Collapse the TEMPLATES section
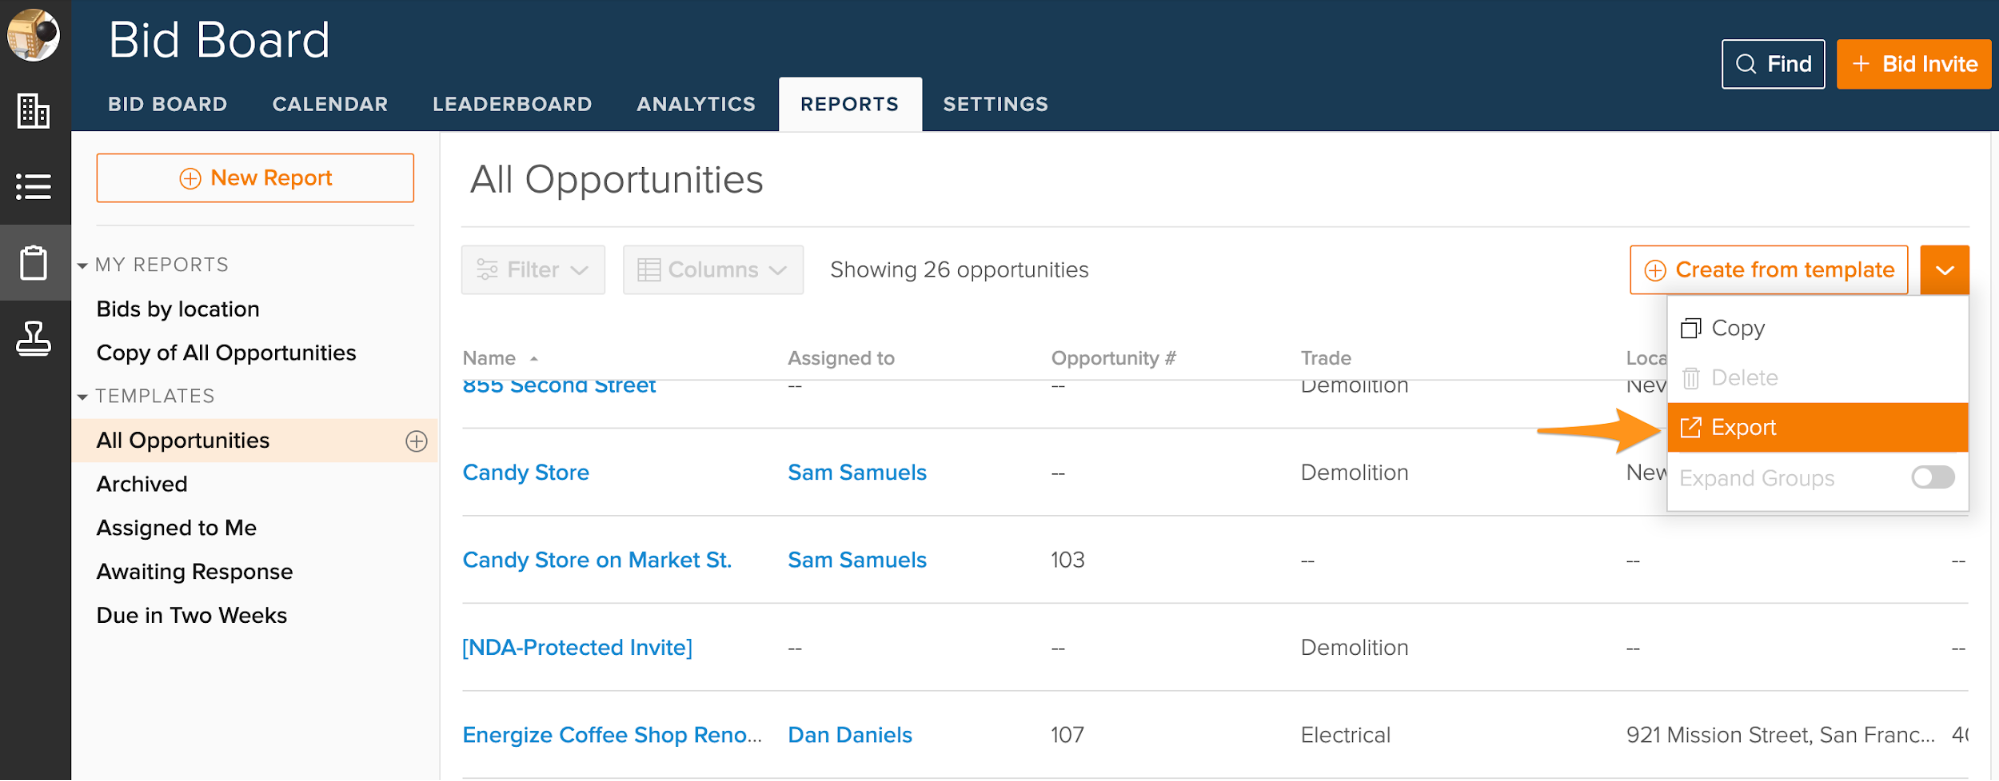The image size is (1999, 781). pos(83,396)
